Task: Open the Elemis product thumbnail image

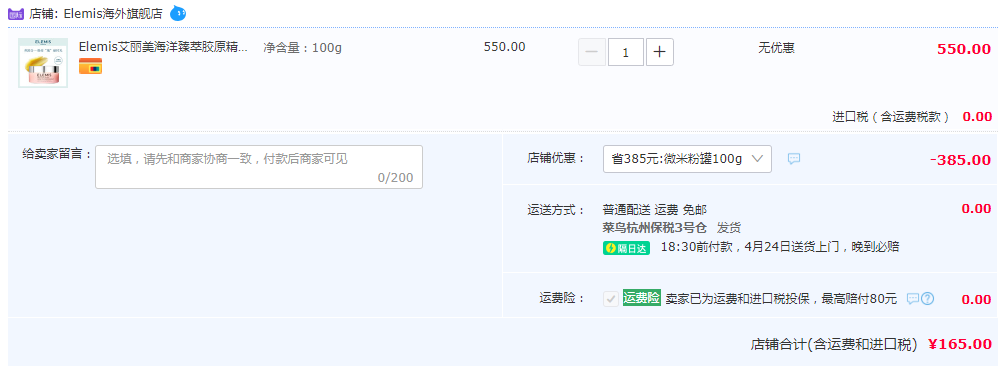Action: (43, 63)
